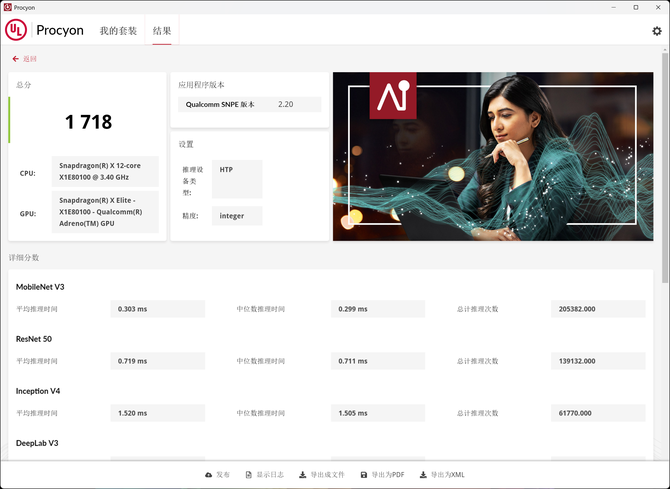
Task: Click the 导出为XML download icon
Action: [423, 475]
